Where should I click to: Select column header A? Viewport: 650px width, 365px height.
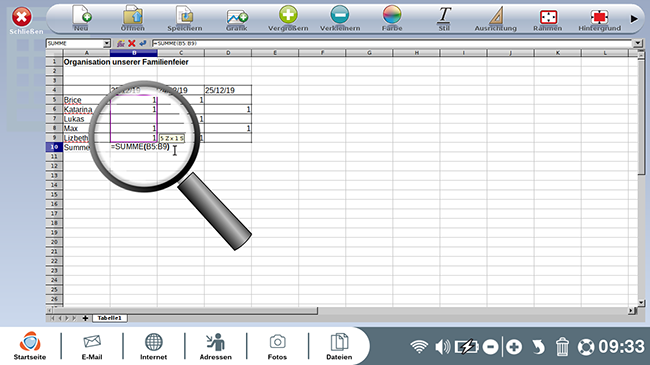click(87, 53)
